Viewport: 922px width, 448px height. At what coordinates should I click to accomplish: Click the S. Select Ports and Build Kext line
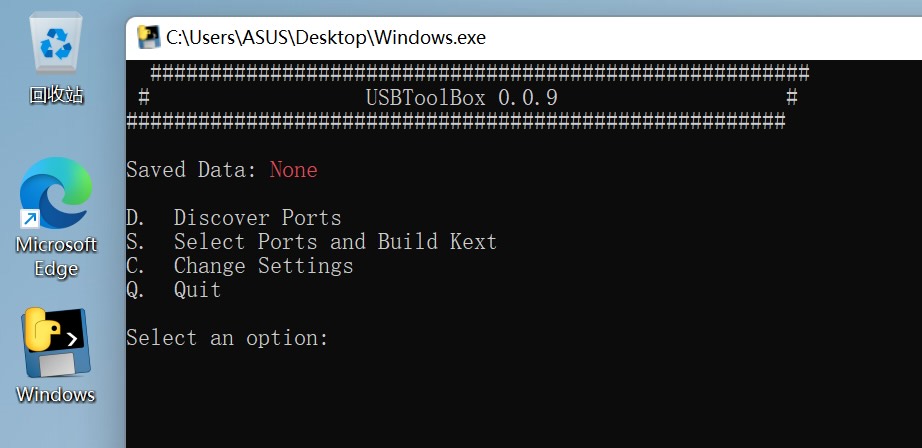tap(312, 242)
